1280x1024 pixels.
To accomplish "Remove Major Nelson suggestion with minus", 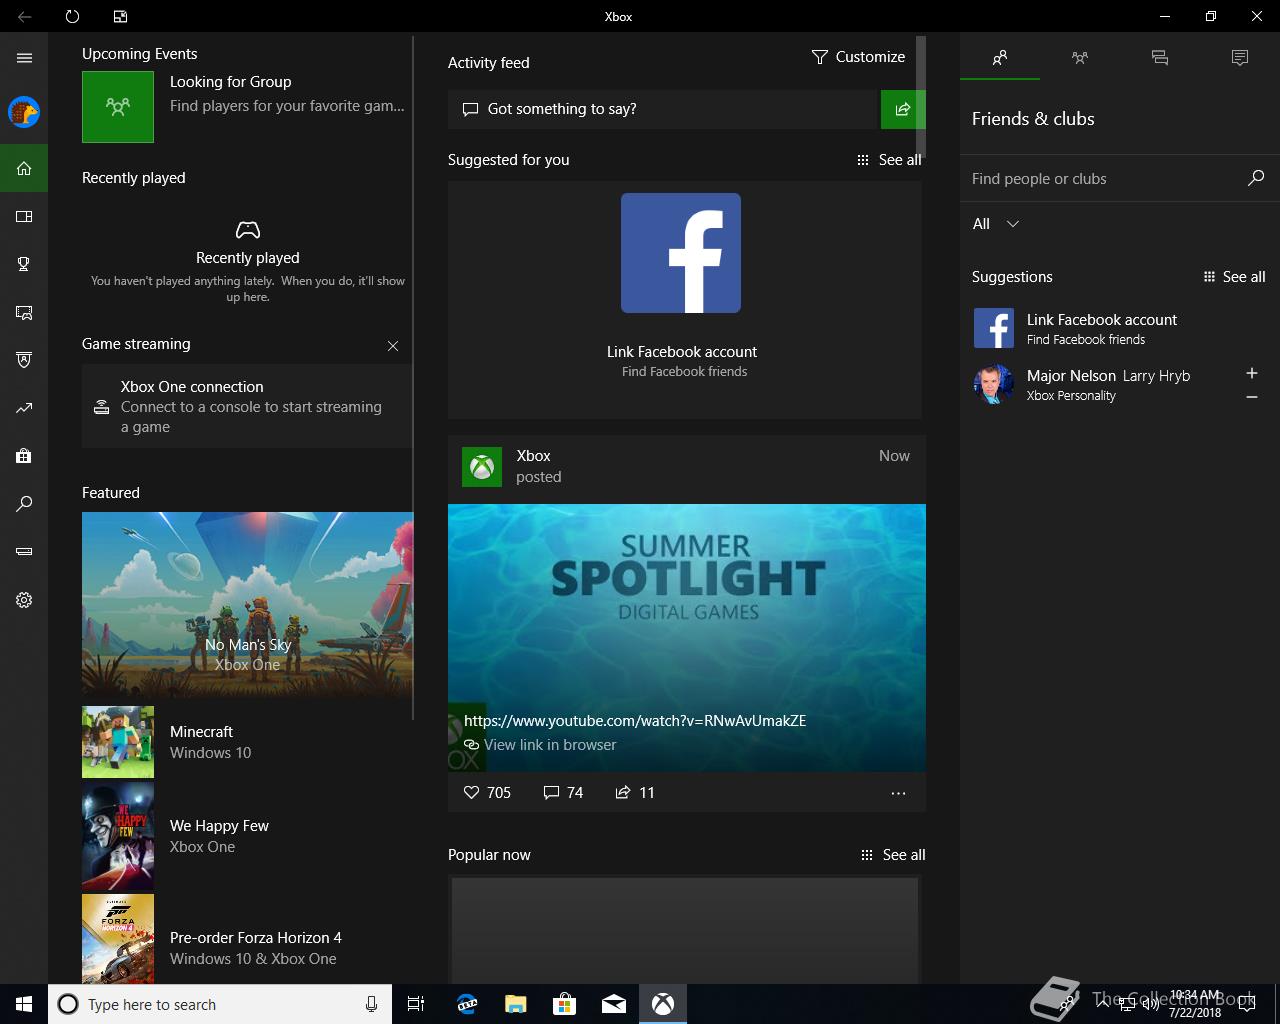I will [x=1252, y=397].
